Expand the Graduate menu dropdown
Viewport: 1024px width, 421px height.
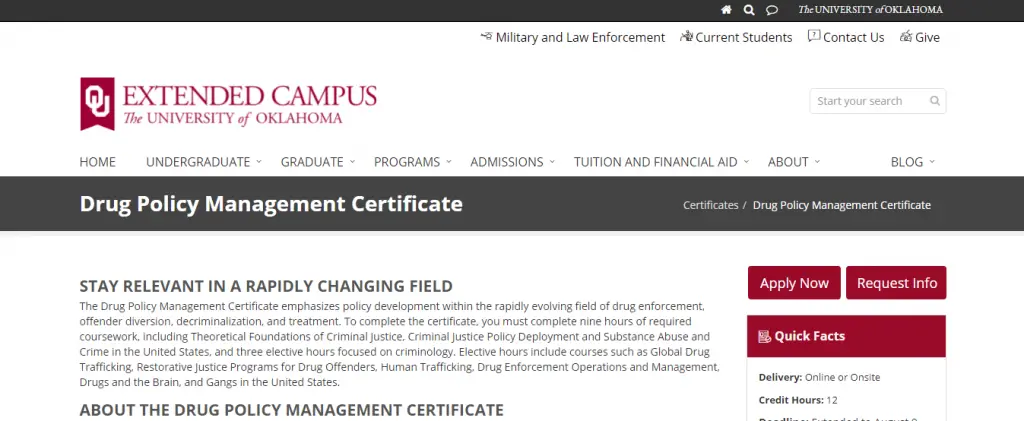[x=318, y=162]
